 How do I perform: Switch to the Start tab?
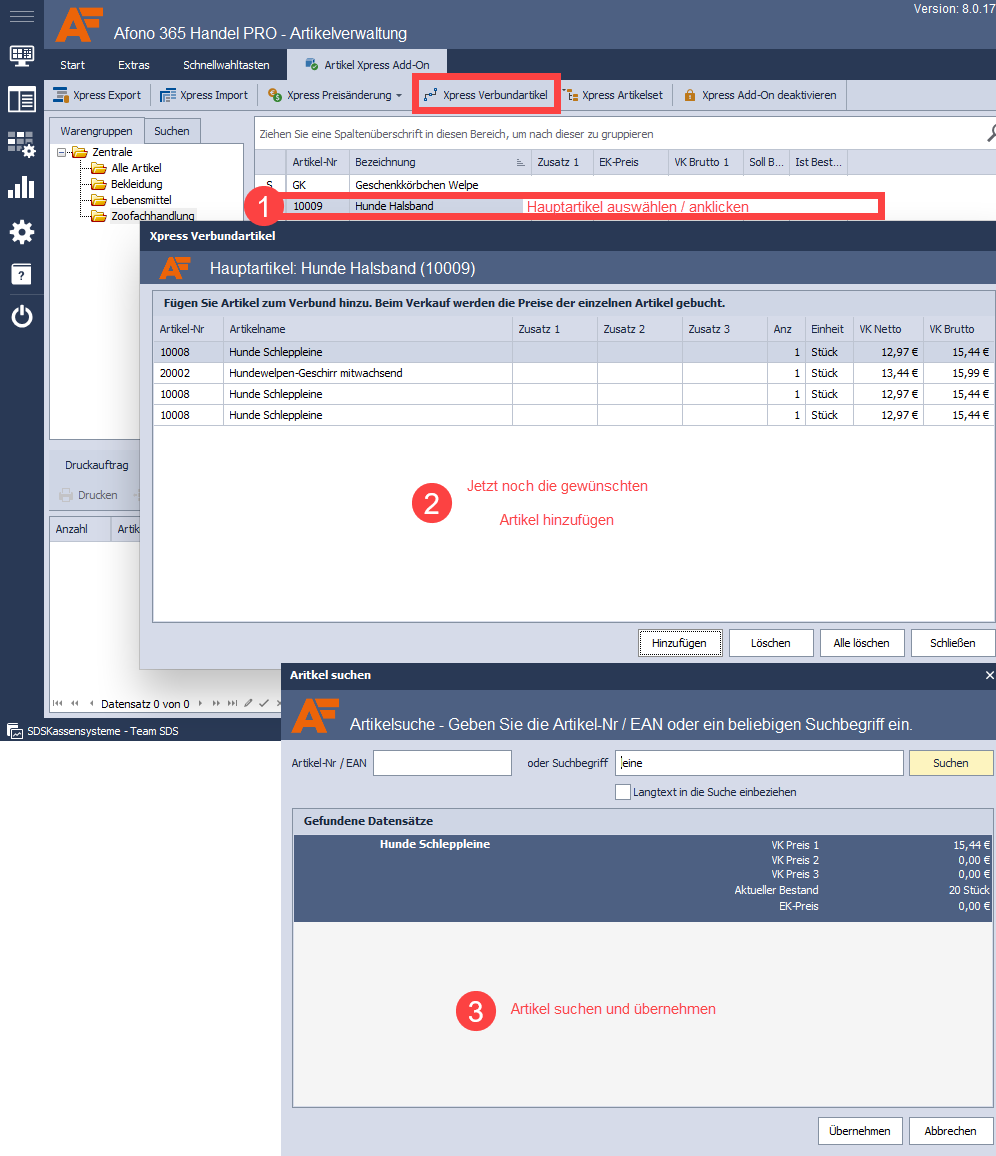(x=72, y=65)
